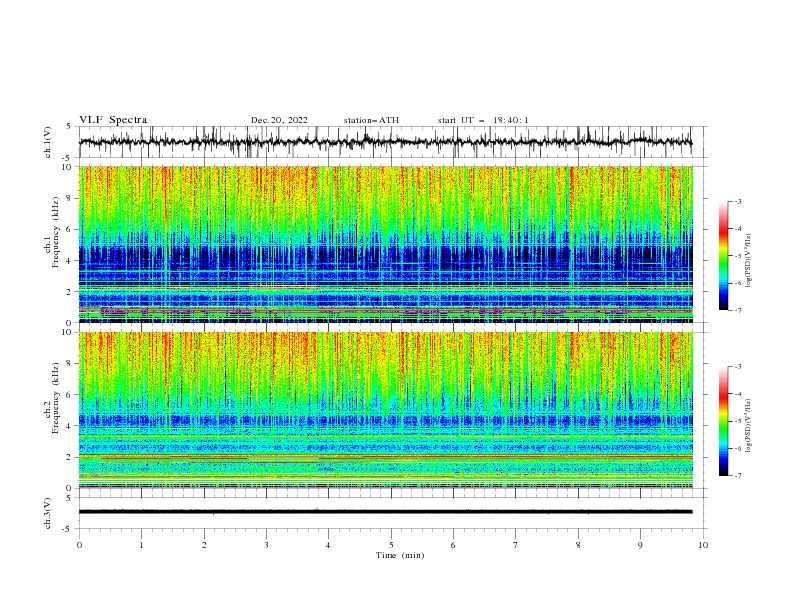Click ch.1 "Frequency (kHz)" axis label

click(55, 232)
